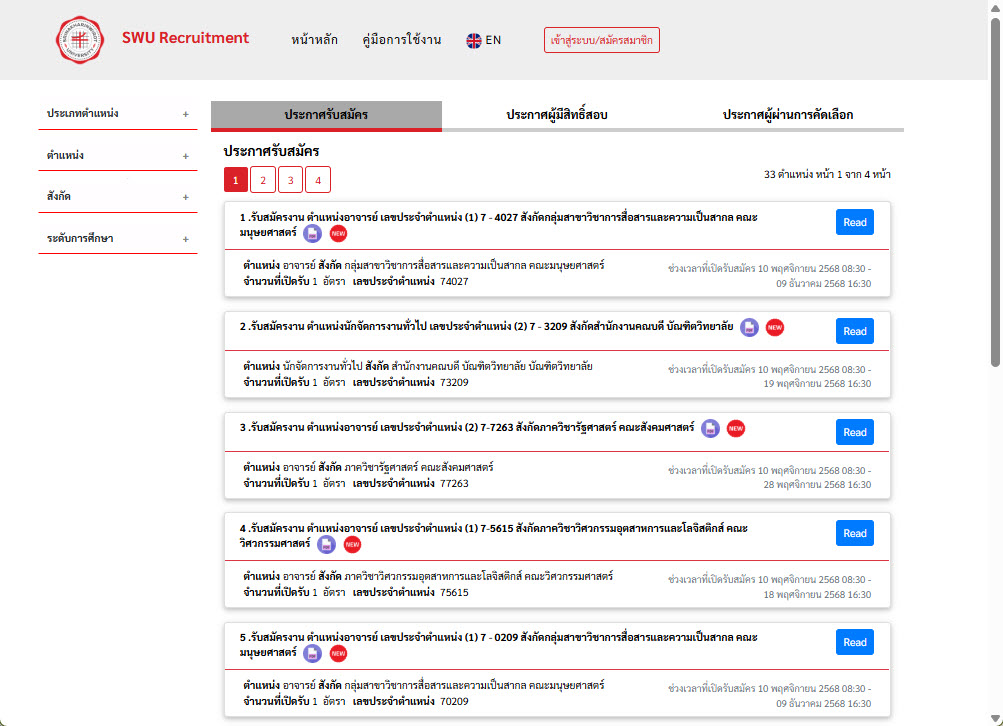Click the SWU university logo emblem
Image resolution: width=1003 pixels, height=726 pixels.
click(x=79, y=40)
